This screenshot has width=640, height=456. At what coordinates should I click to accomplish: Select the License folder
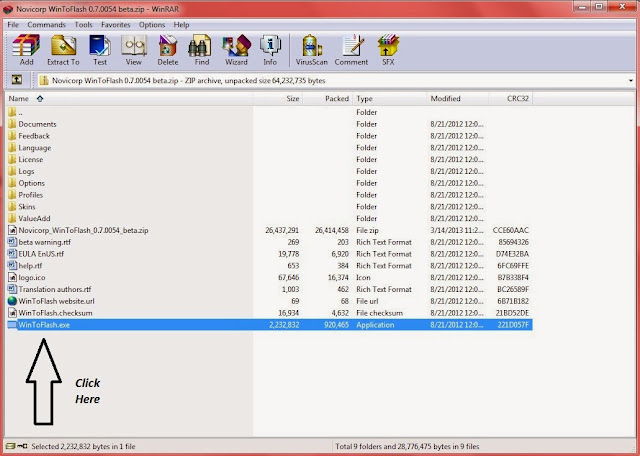(x=269, y=160)
